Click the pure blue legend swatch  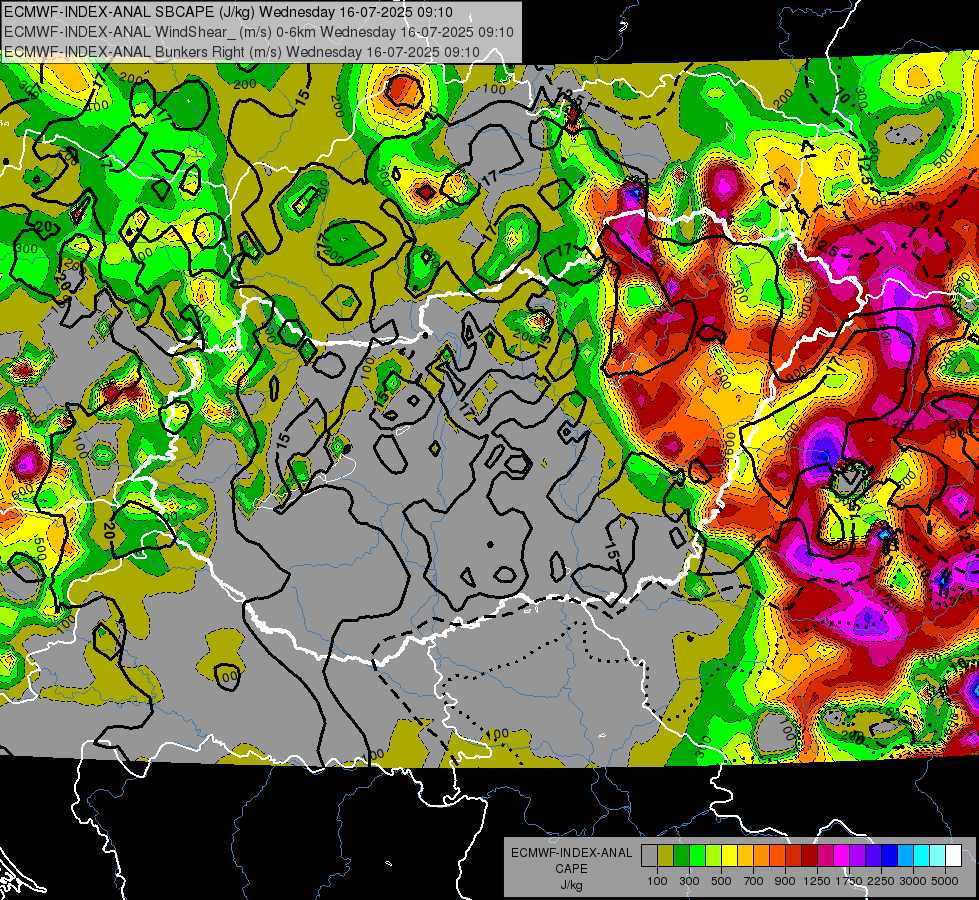tap(890, 855)
